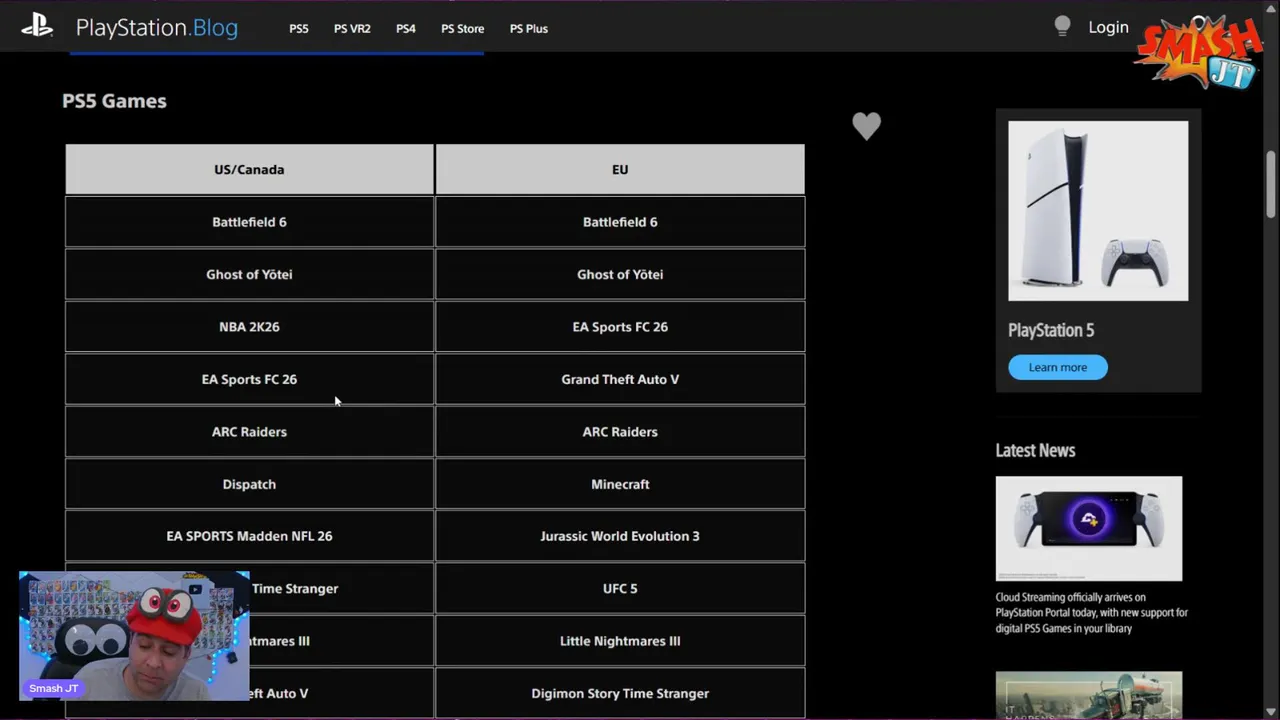Select ARC Raiders in US/Canada column
This screenshot has height=720, width=1280.
point(249,432)
